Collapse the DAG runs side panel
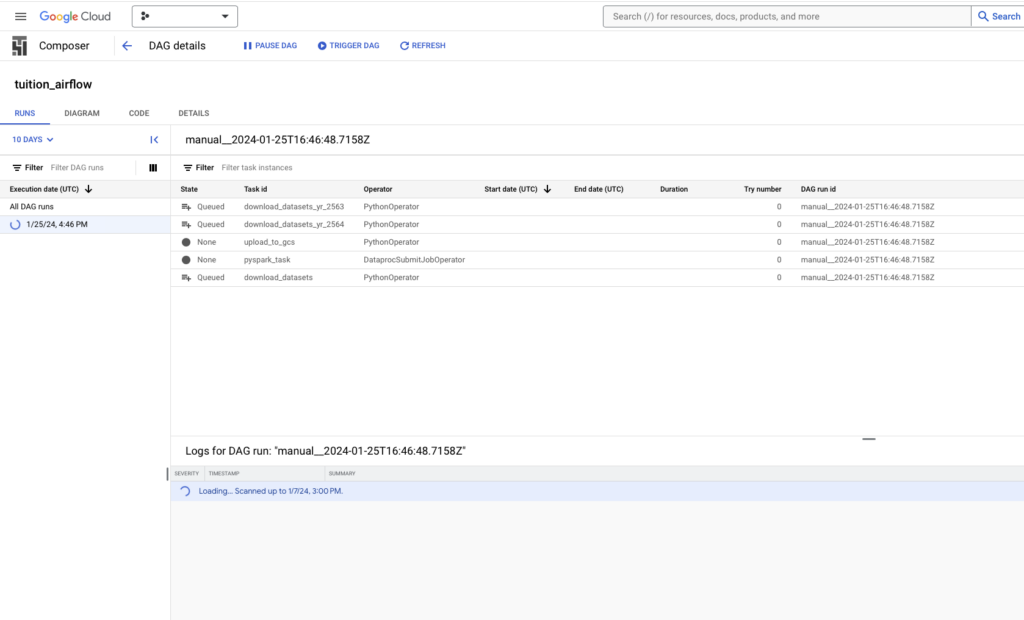1024x620 pixels. point(154,140)
